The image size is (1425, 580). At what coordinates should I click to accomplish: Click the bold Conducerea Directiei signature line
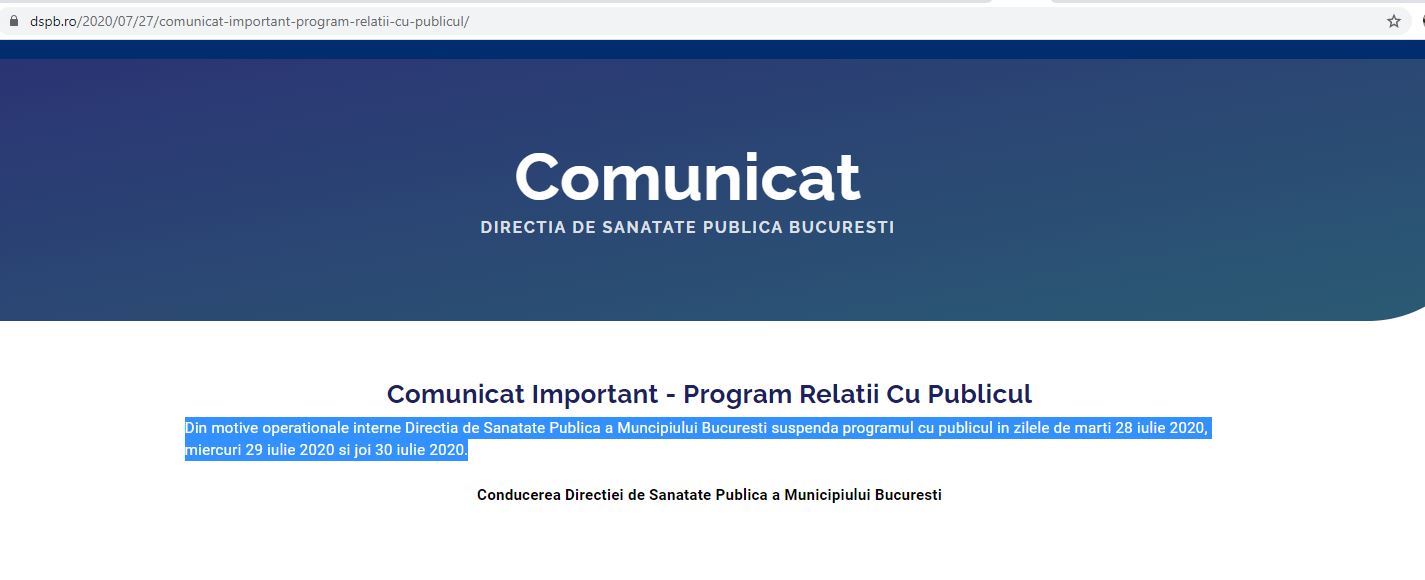click(x=709, y=495)
